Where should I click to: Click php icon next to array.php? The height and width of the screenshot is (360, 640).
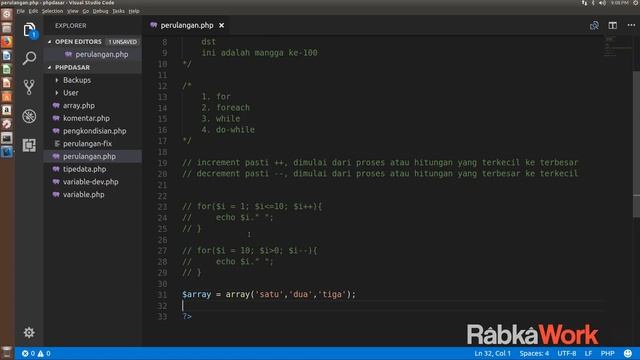point(56,105)
